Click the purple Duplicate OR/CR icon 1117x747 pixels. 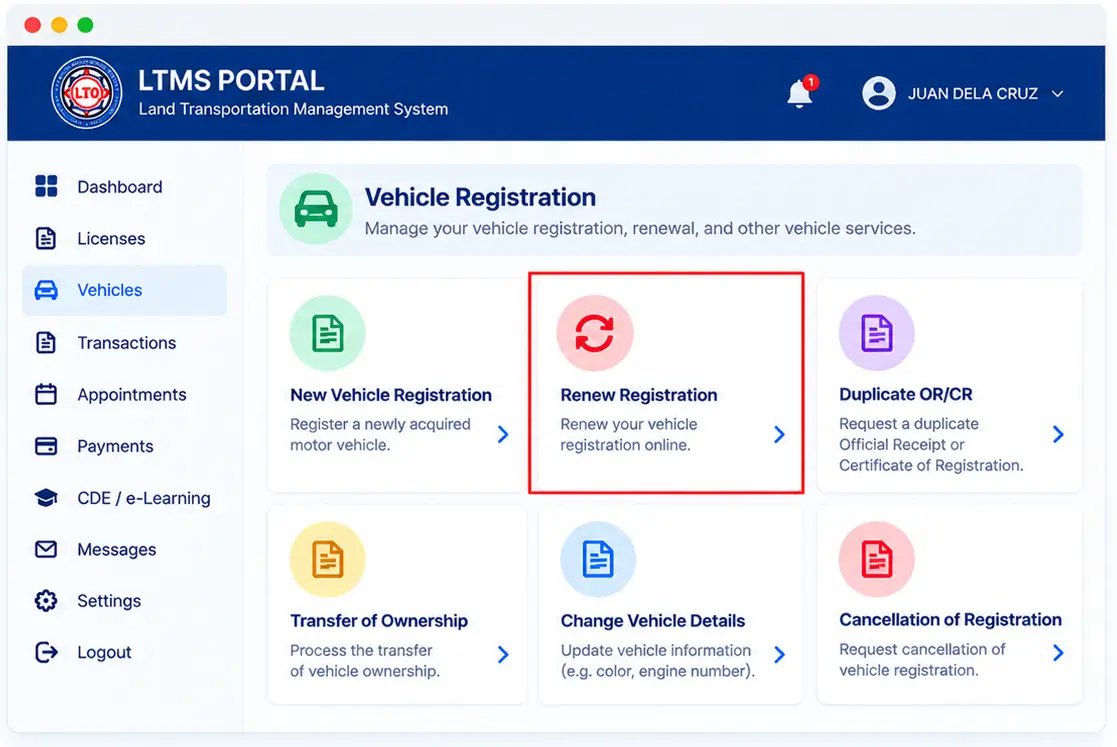click(x=876, y=333)
